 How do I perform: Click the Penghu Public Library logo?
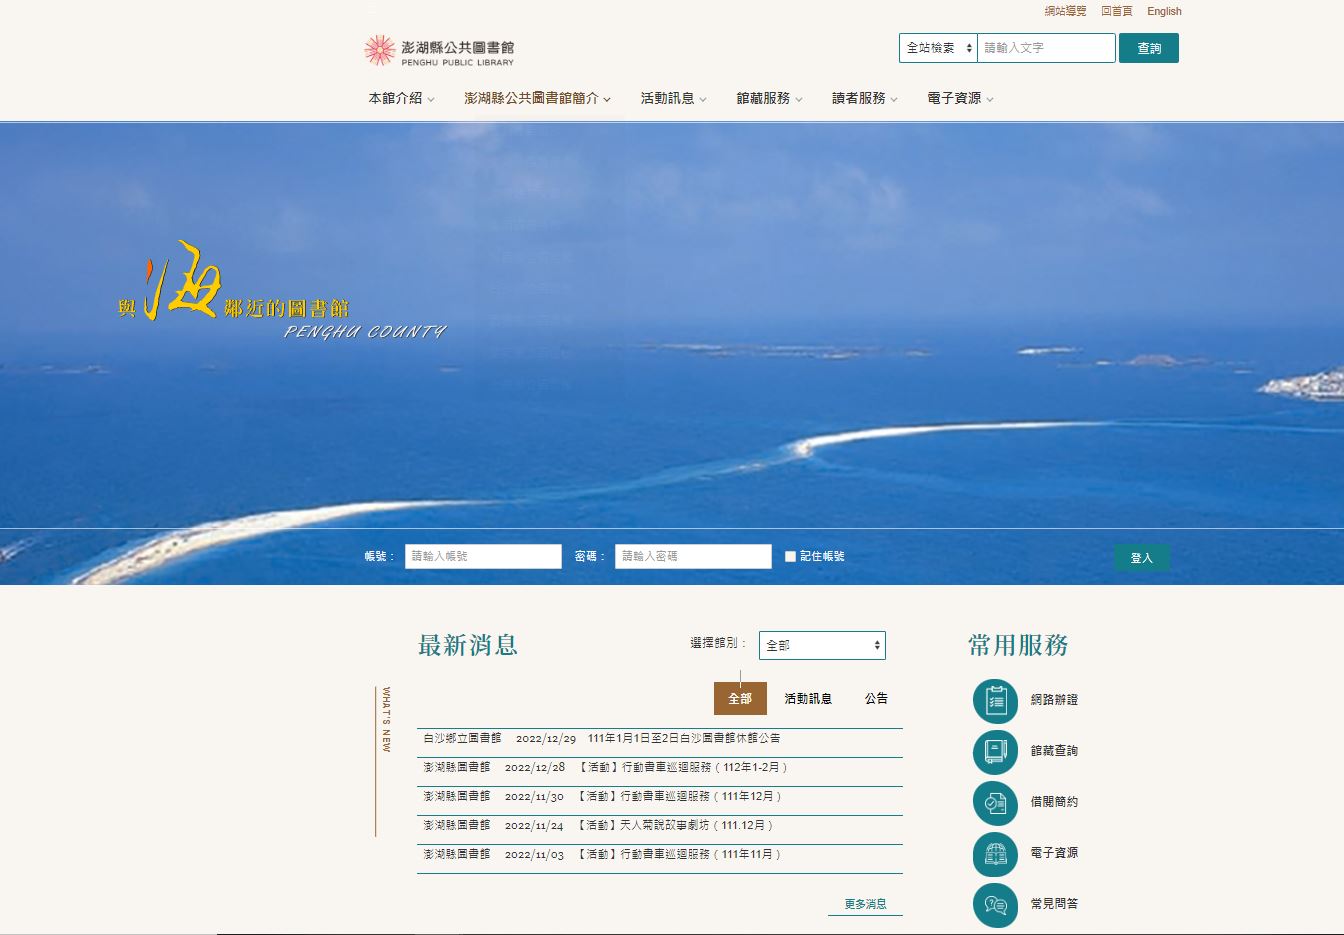(439, 51)
